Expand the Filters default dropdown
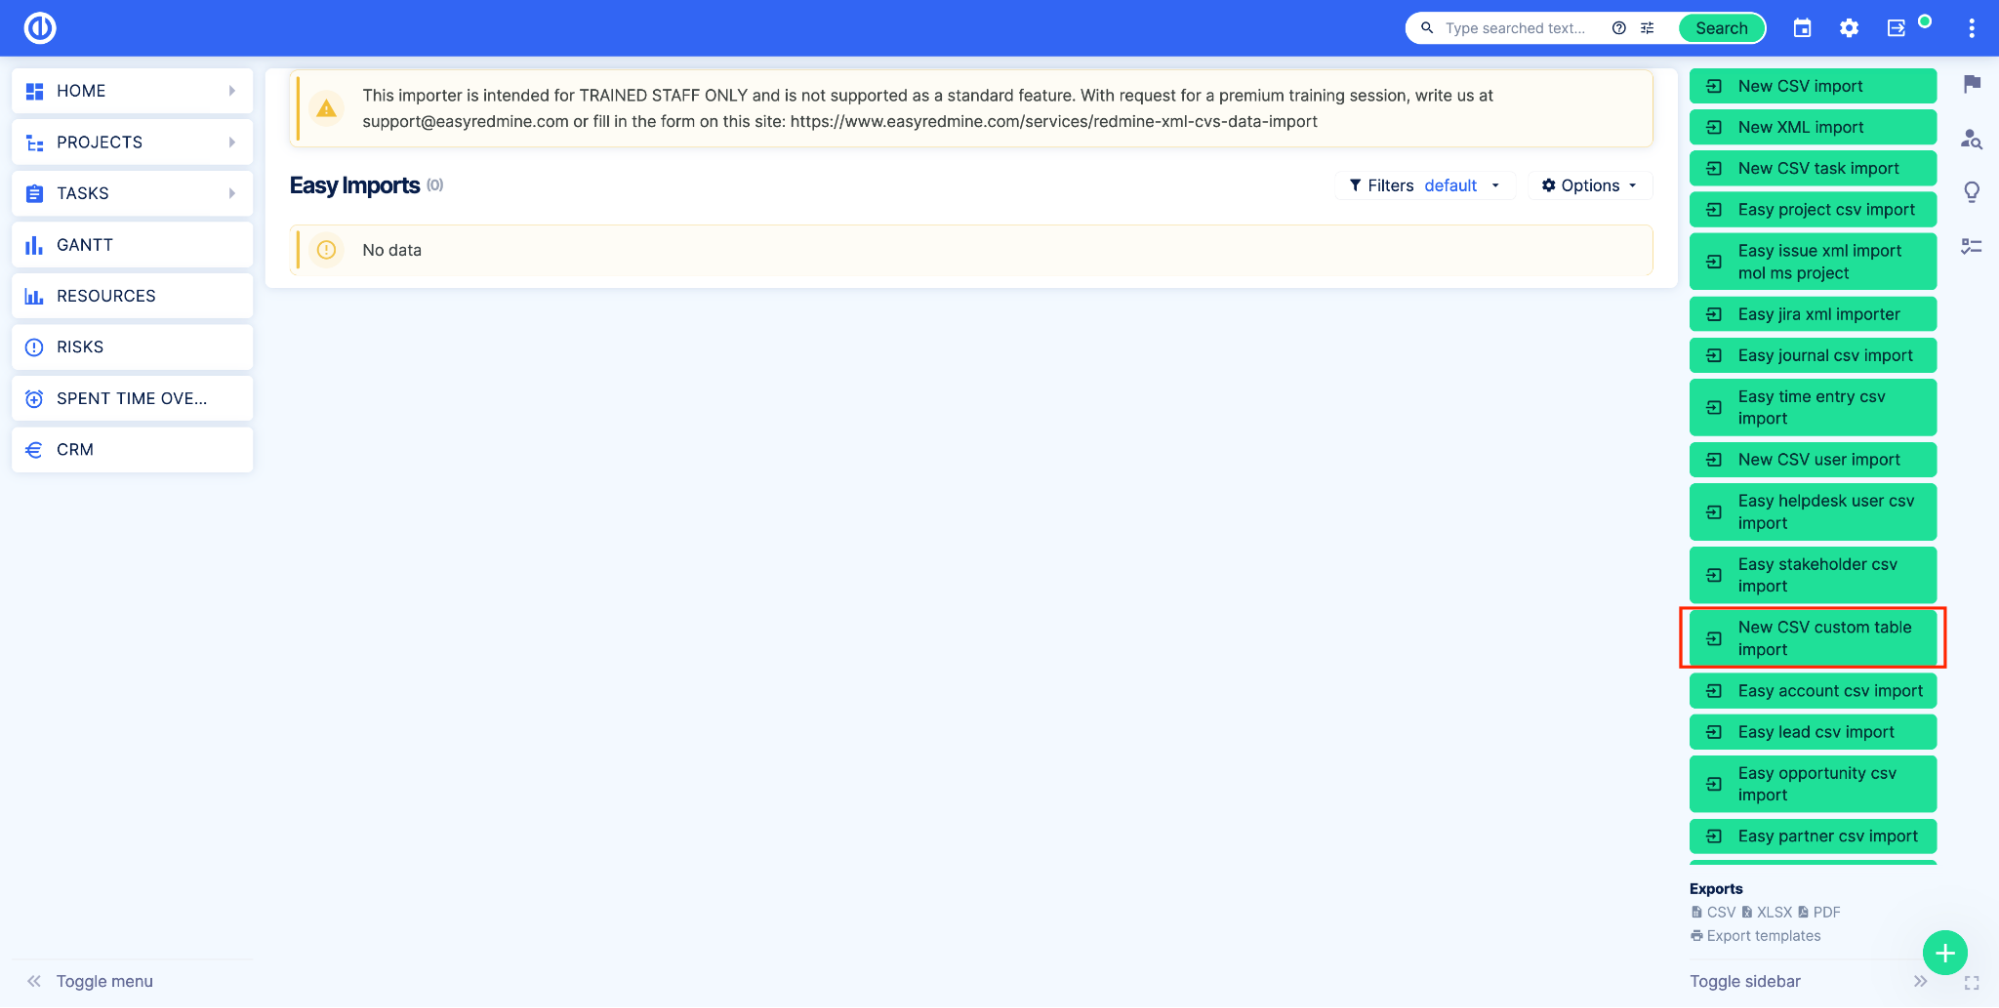The image size is (1999, 1008). coord(1424,186)
